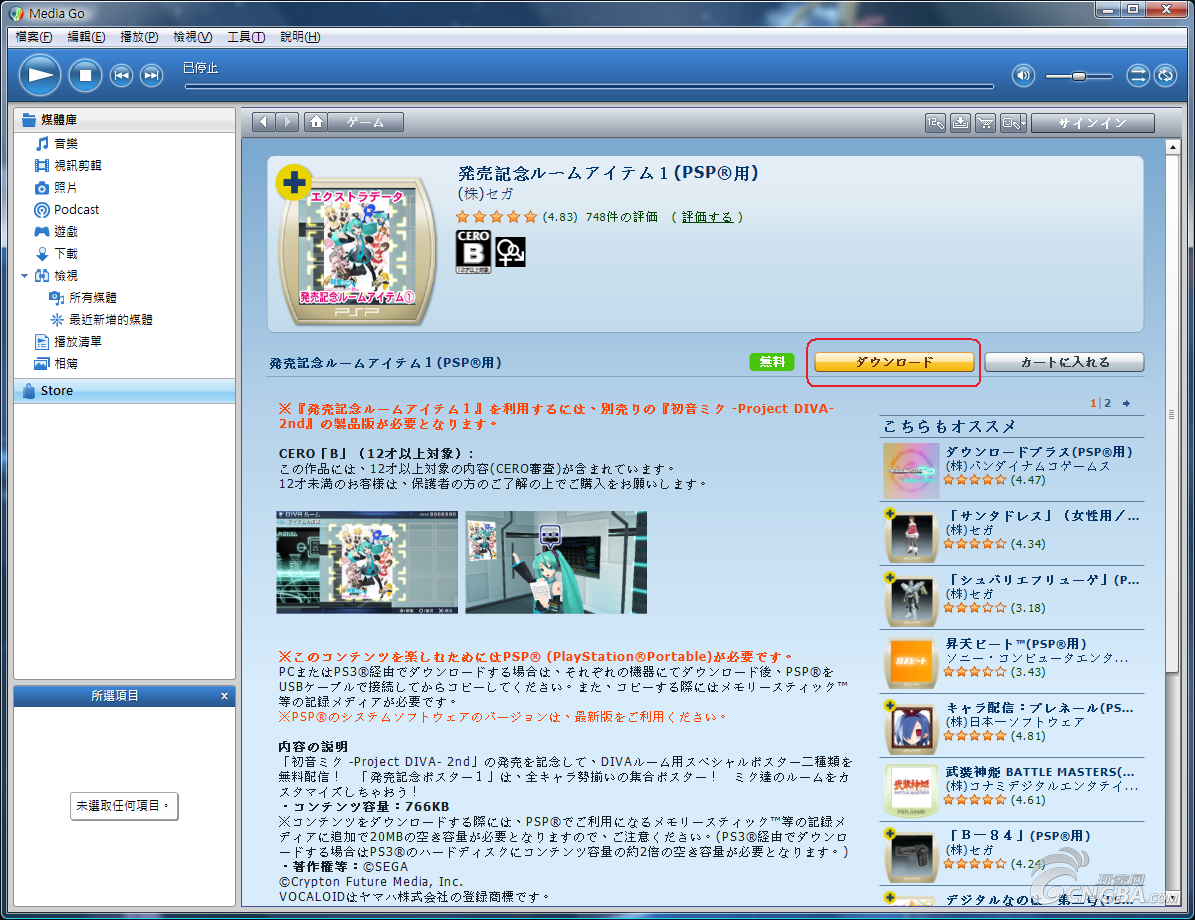Adjust the volume slider handle

point(1078,76)
